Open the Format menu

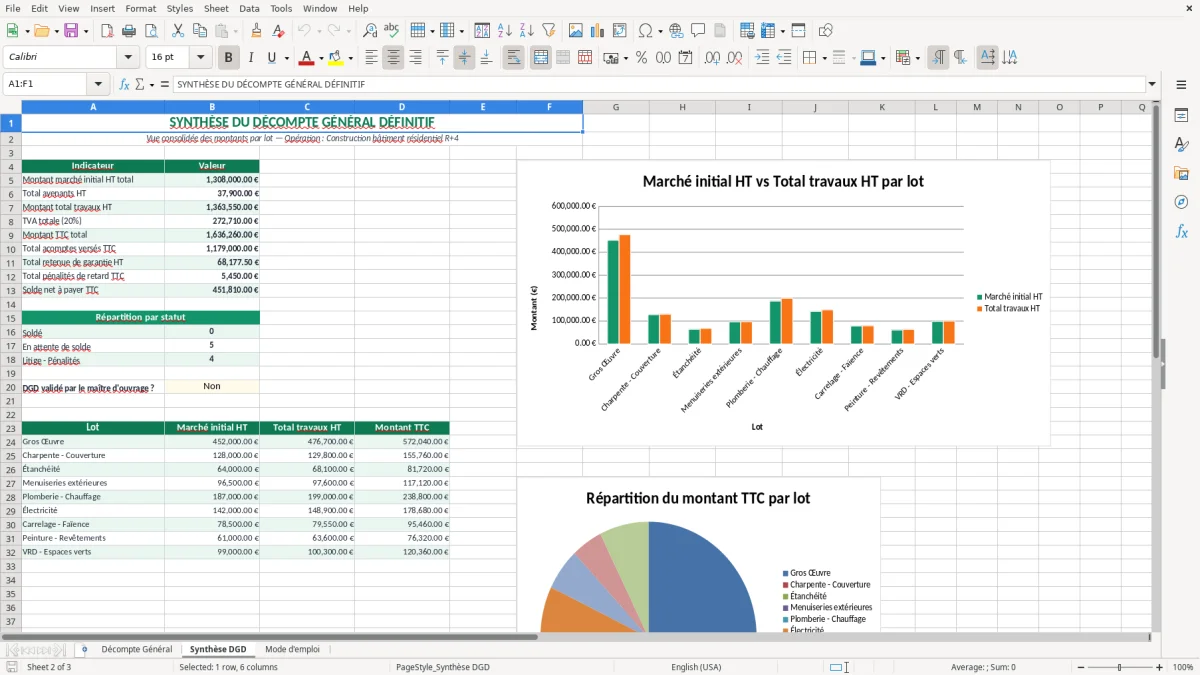[141, 8]
